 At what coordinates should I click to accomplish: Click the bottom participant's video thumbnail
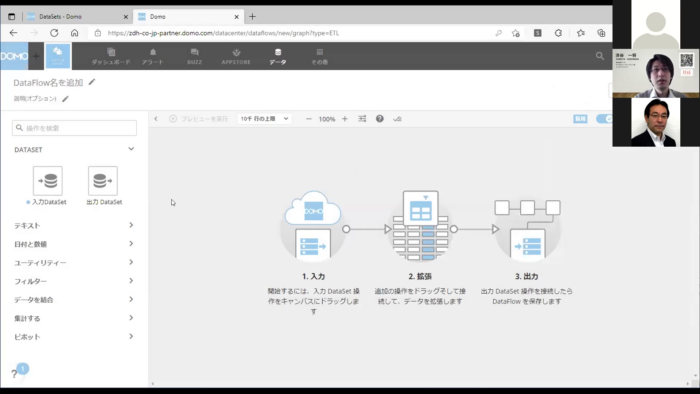656,122
